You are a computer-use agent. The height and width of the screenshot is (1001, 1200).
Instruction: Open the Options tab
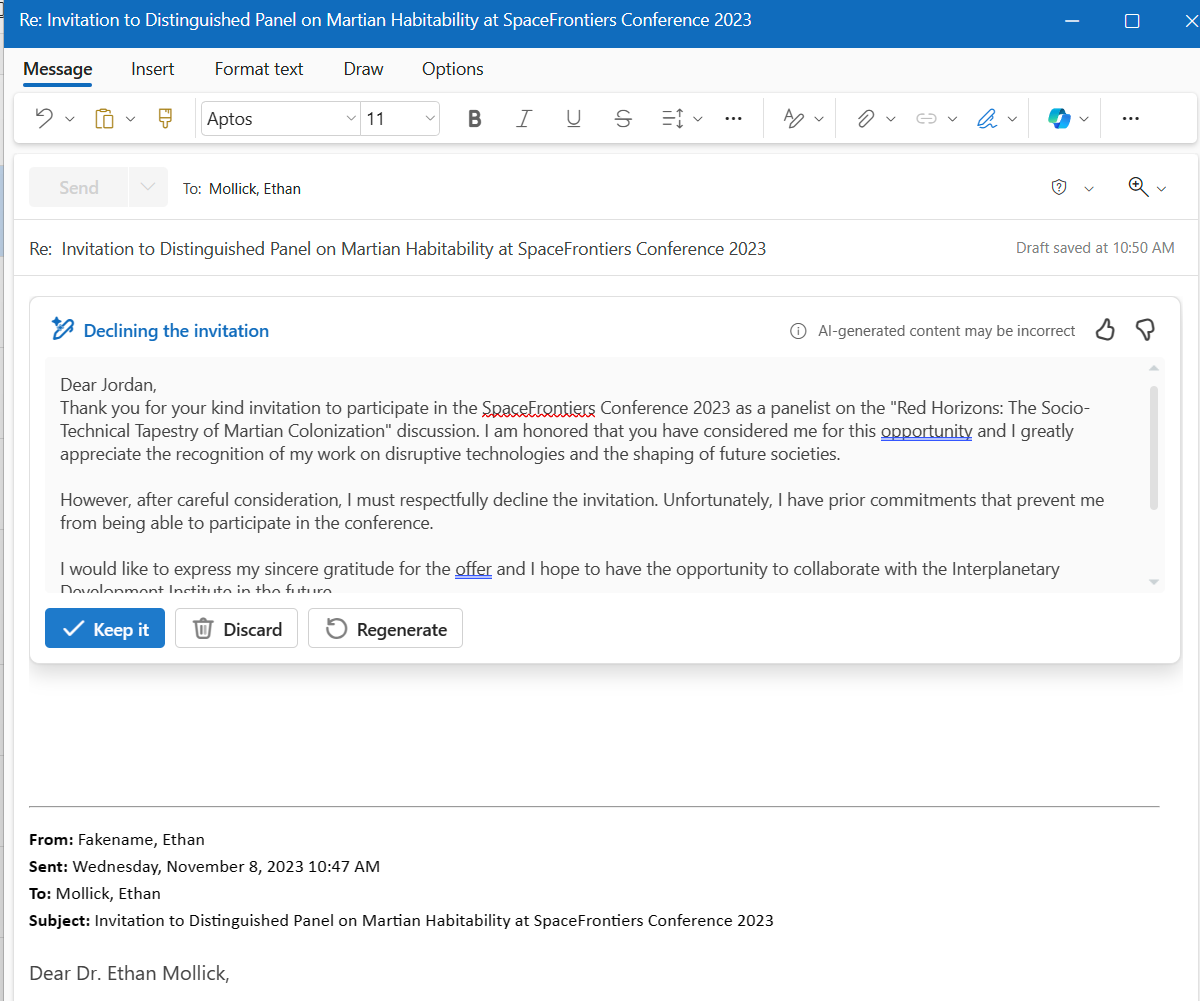pos(453,69)
